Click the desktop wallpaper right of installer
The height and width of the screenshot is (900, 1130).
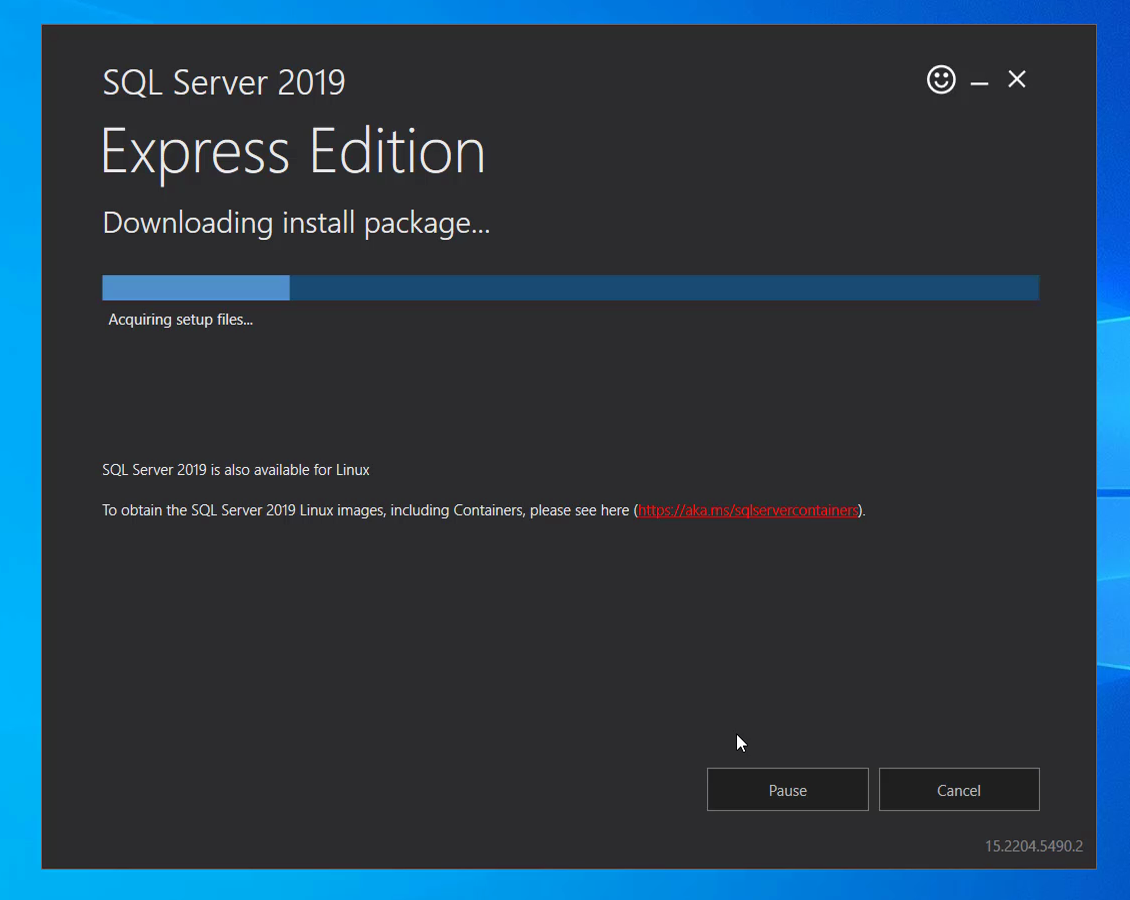1113,400
